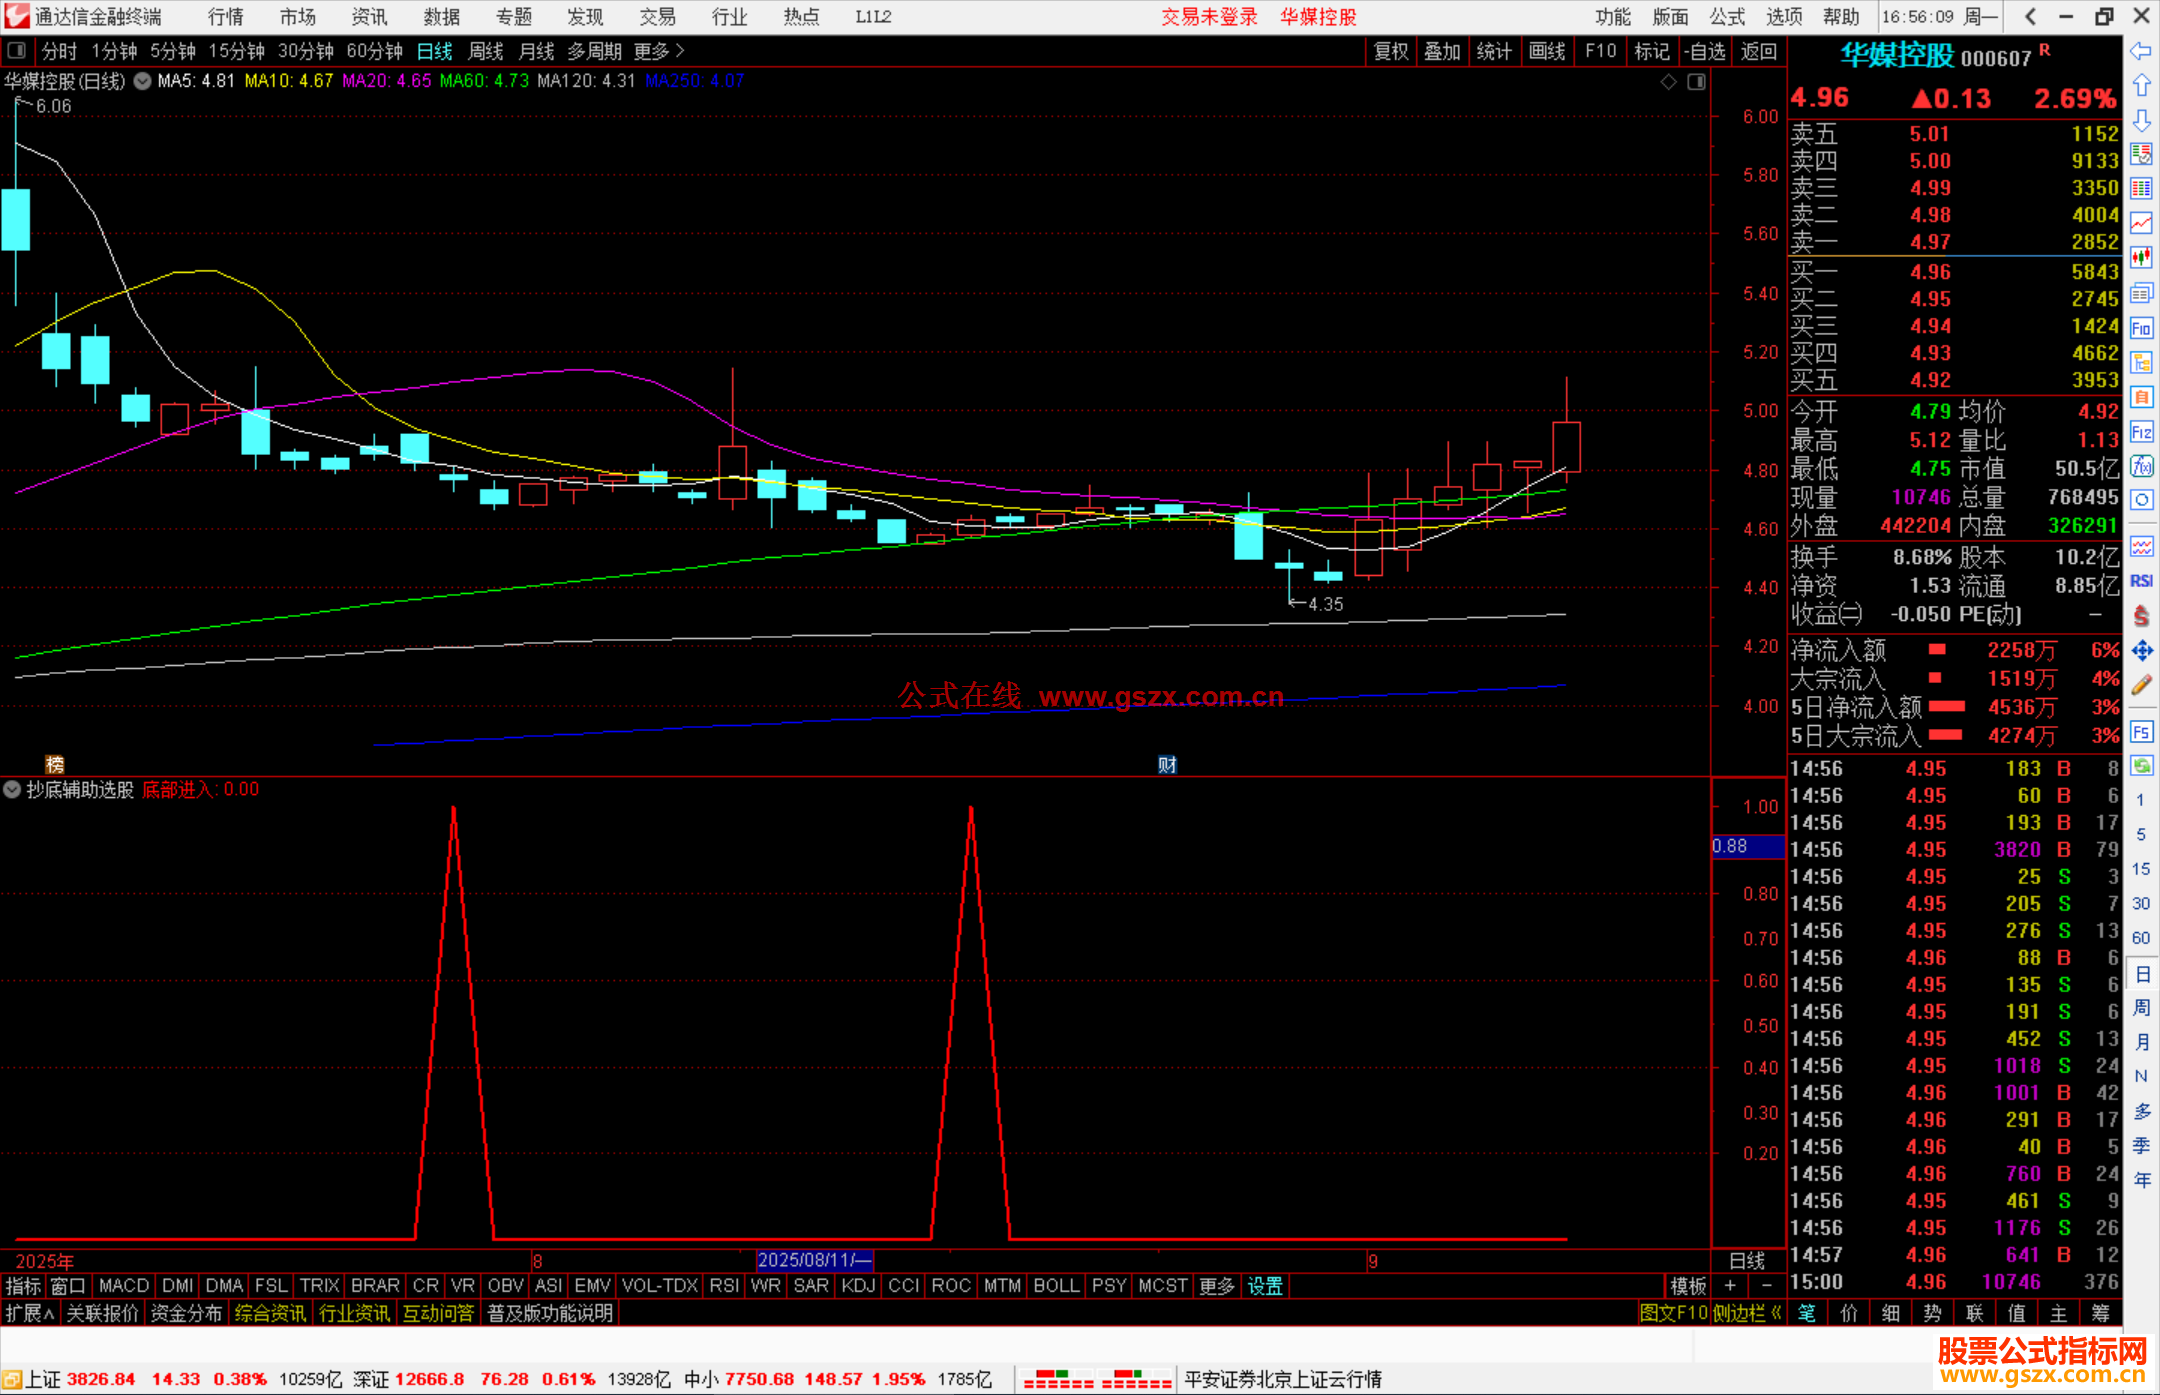Click the 0.88 value marker on indicator axis

pyautogui.click(x=1747, y=846)
